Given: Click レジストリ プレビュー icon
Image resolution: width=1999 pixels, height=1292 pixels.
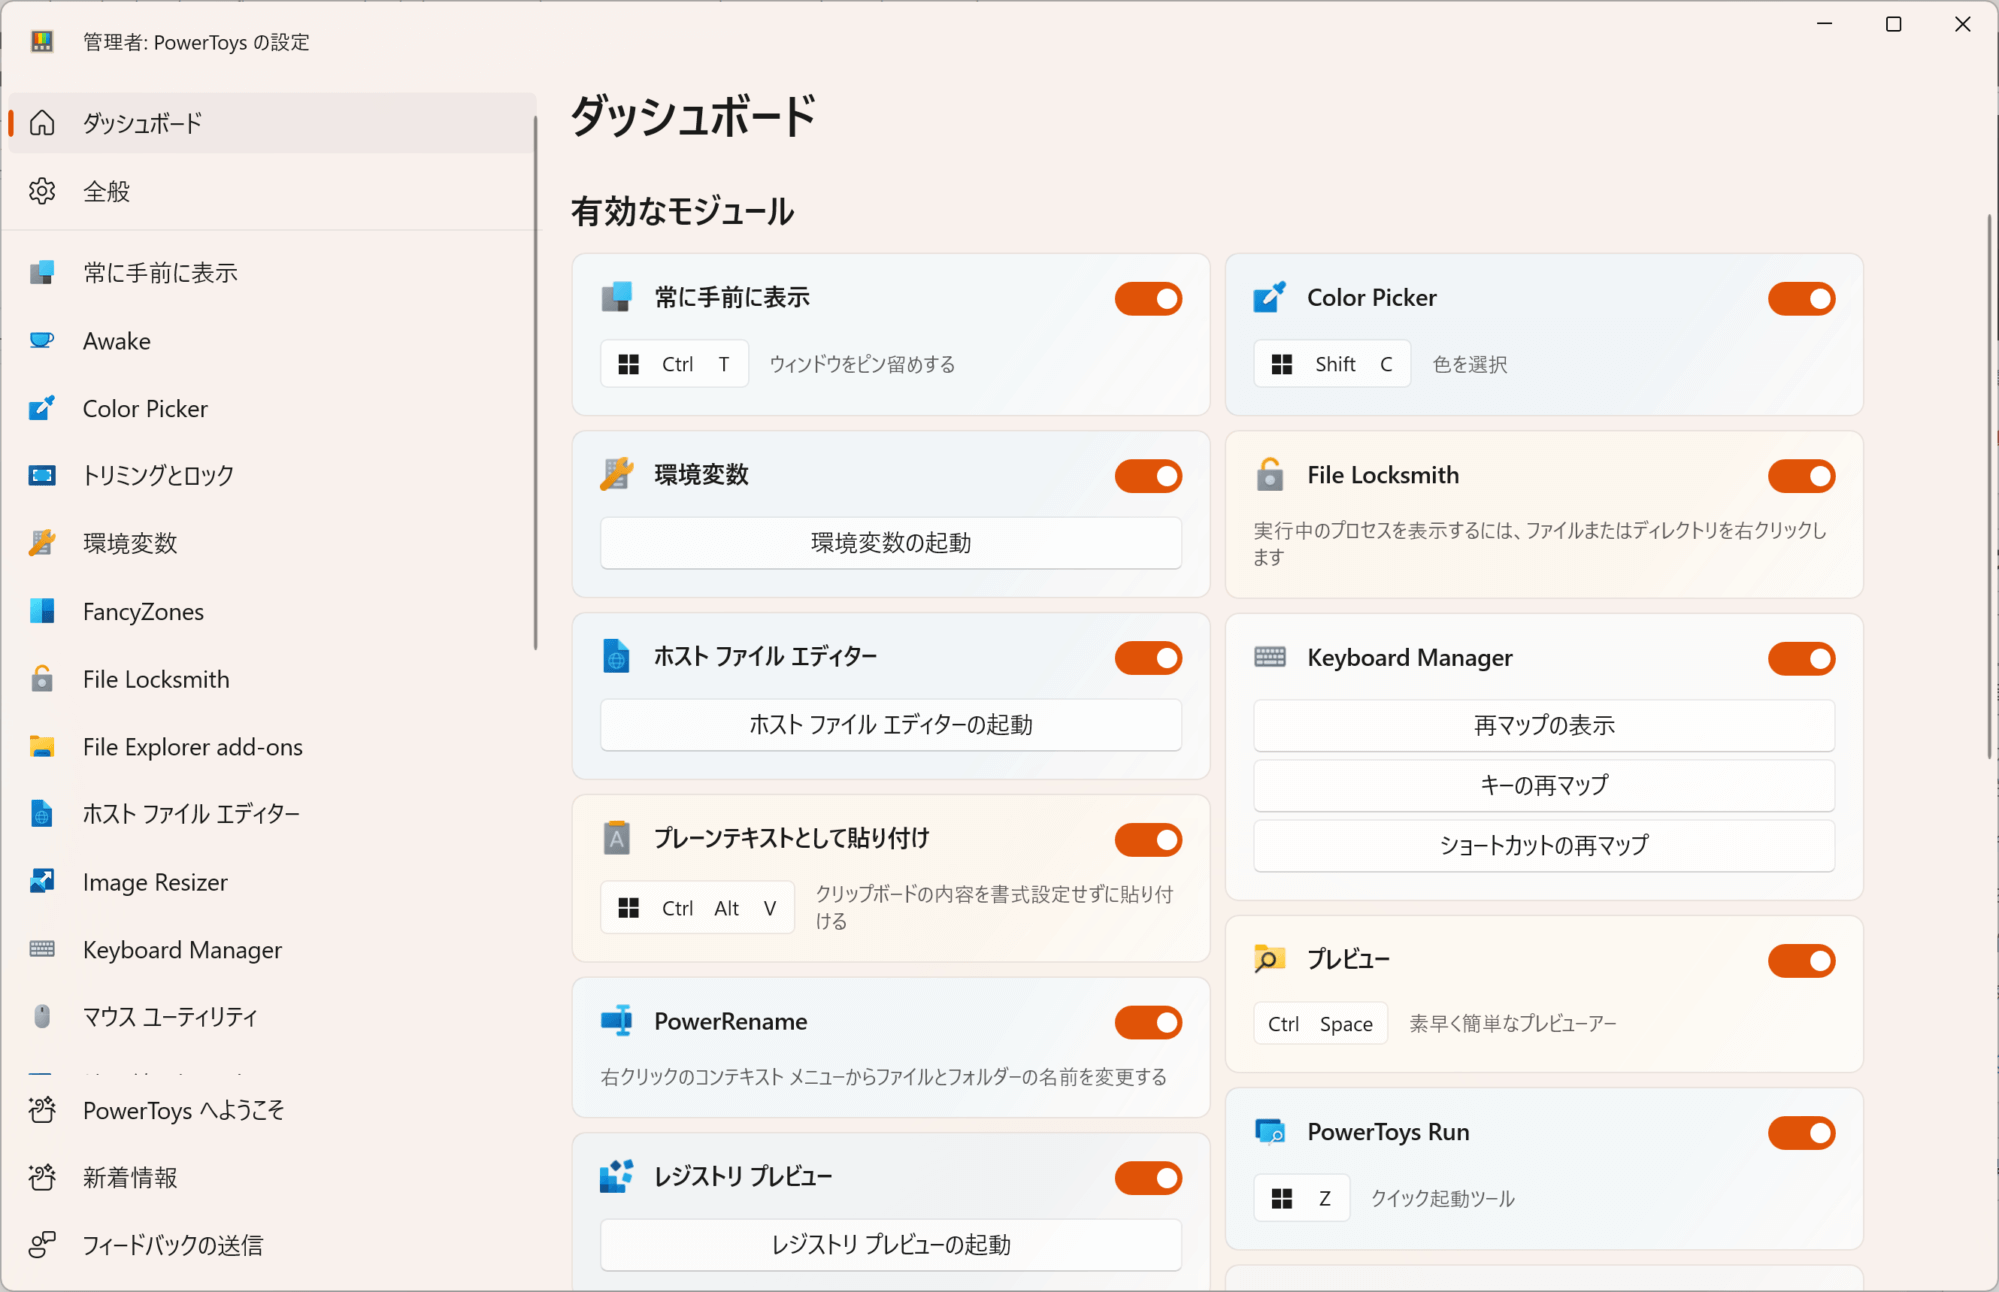Looking at the screenshot, I should pyautogui.click(x=615, y=1177).
